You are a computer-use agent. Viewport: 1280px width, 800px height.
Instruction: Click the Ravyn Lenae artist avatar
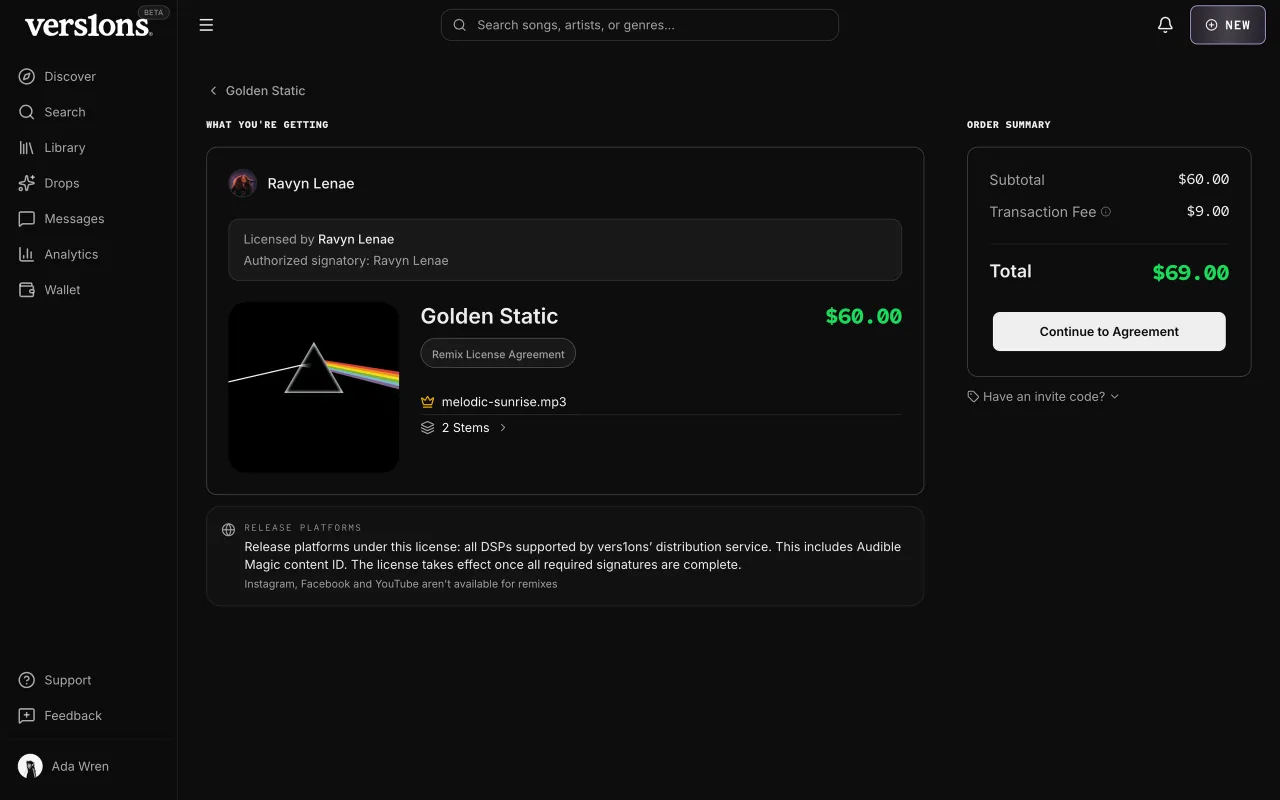point(243,183)
